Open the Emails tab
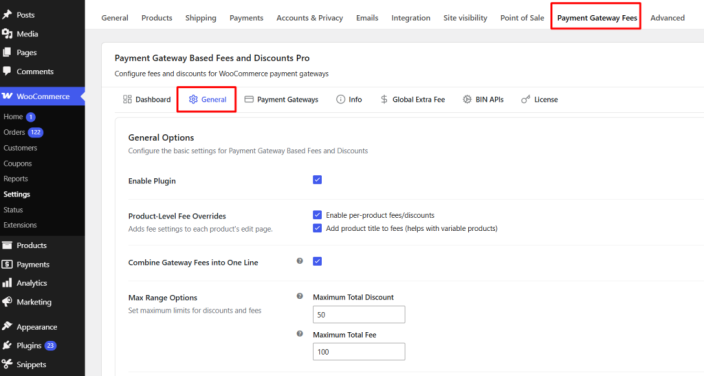This screenshot has width=704, height=376. pos(367,18)
